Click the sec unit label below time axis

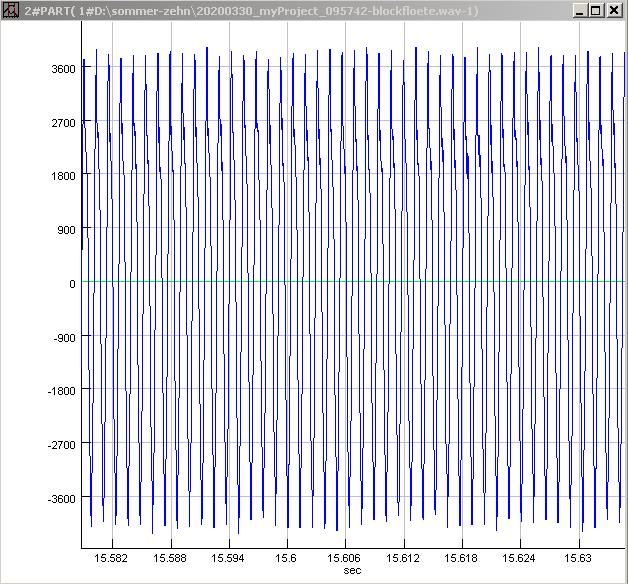point(352,570)
